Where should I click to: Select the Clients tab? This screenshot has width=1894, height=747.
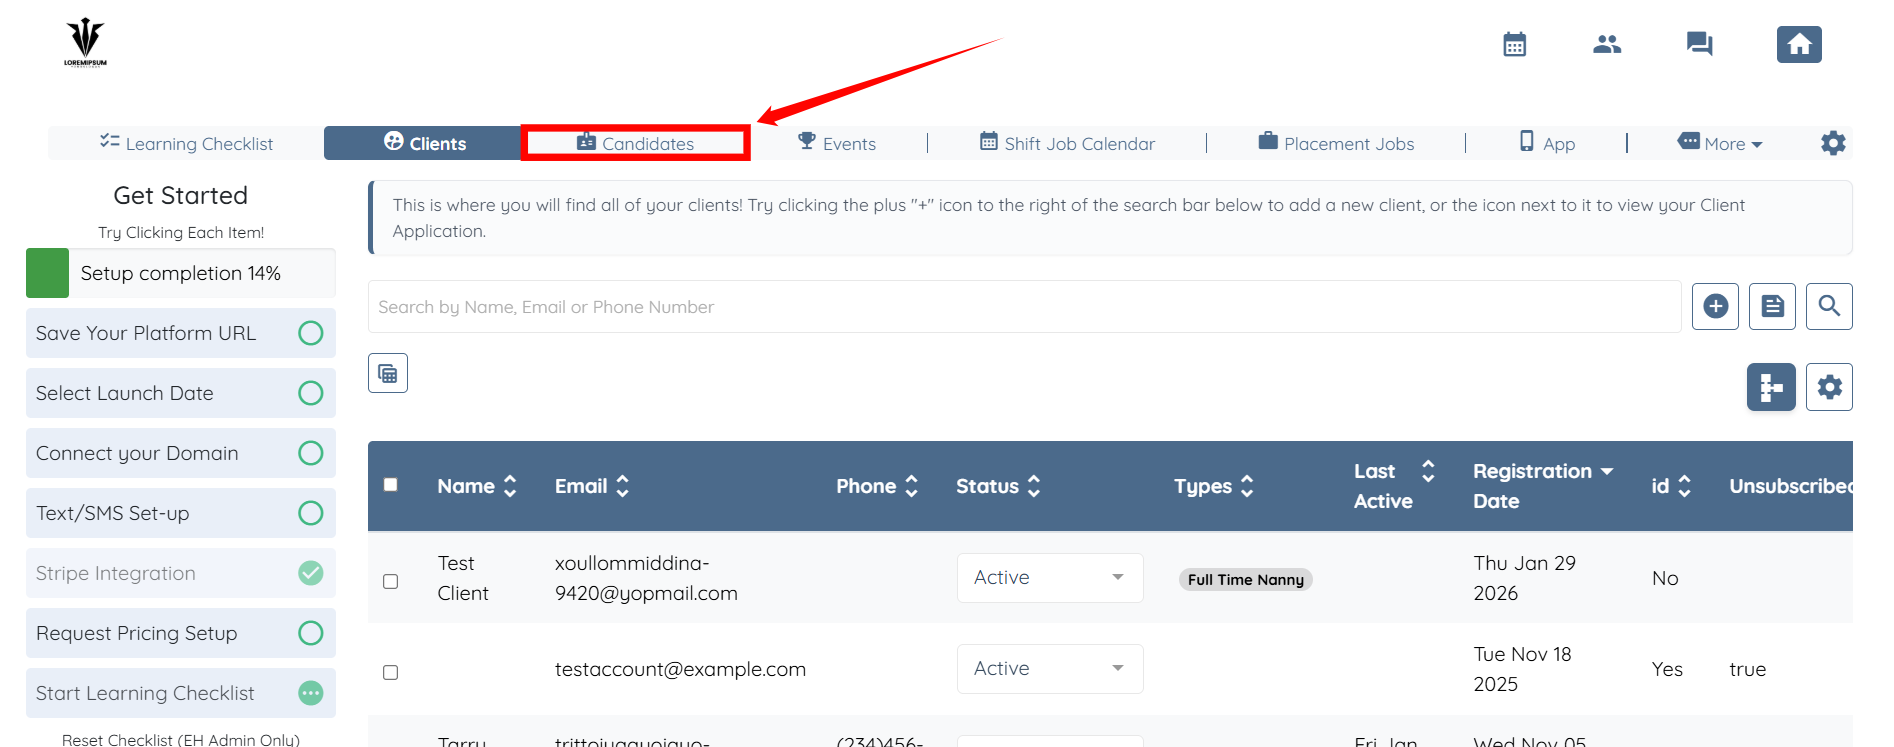pos(423,143)
